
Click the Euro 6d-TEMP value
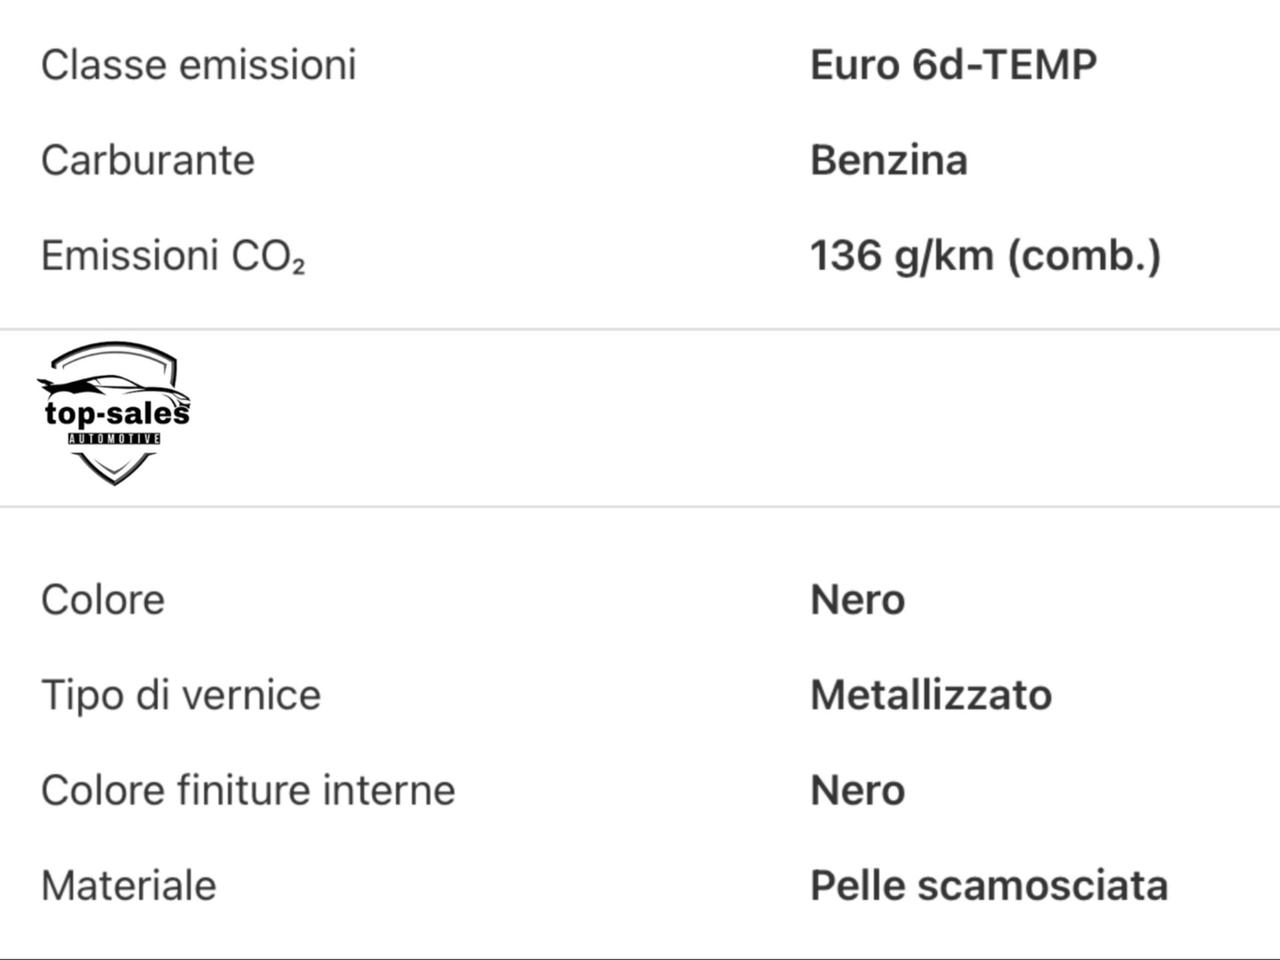[953, 65]
